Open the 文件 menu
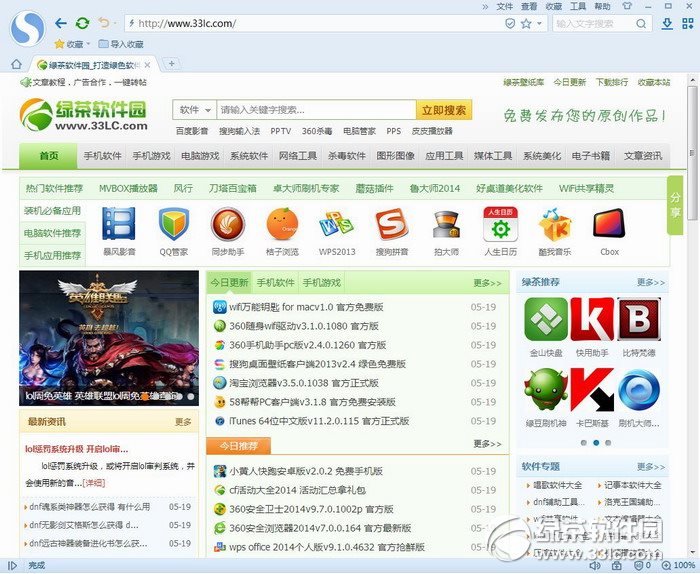 pos(504,6)
